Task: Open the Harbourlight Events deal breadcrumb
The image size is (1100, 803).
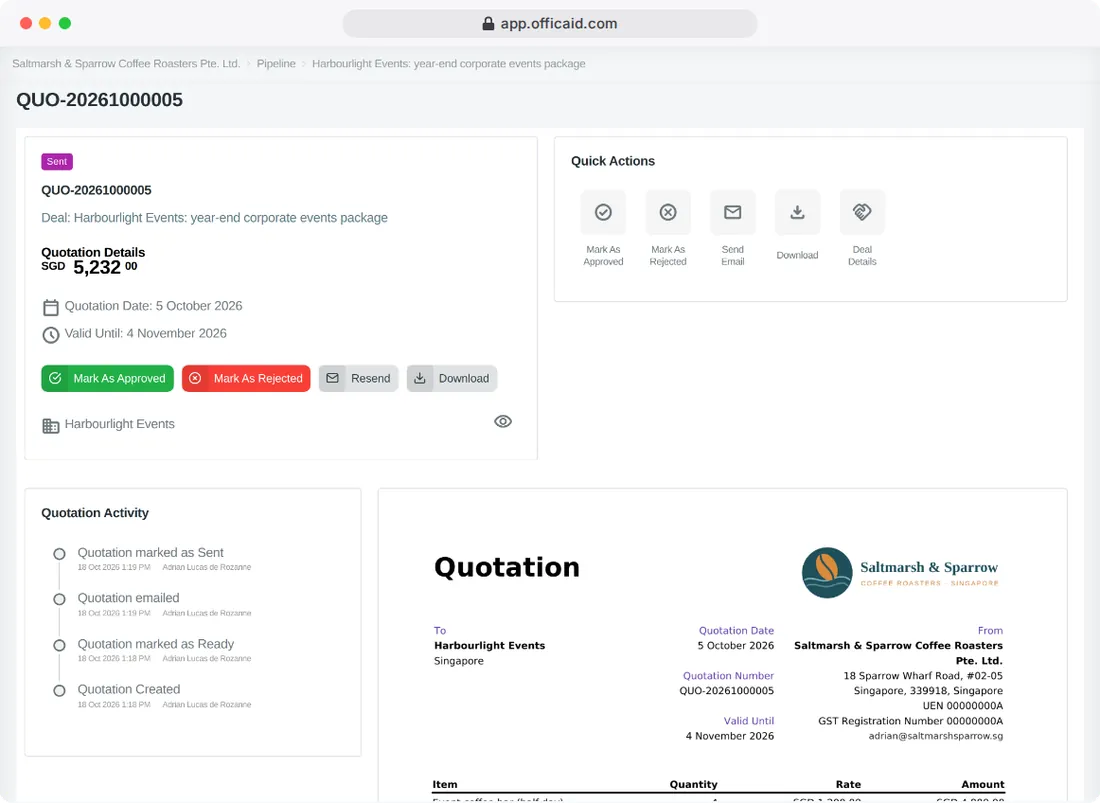Action: click(x=448, y=63)
